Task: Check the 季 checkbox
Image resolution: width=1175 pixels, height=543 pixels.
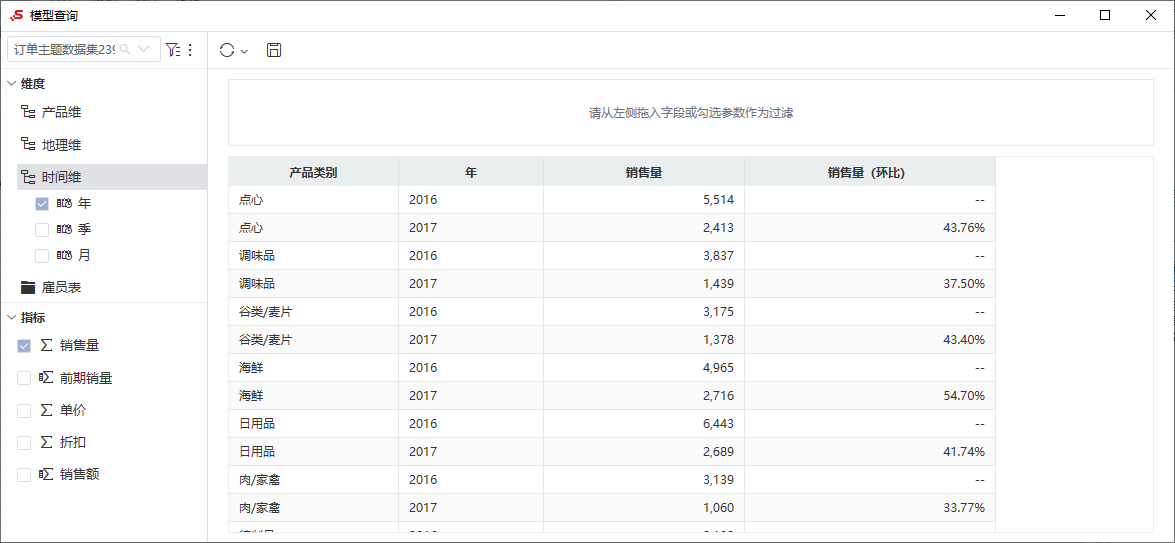Action: click(x=42, y=229)
